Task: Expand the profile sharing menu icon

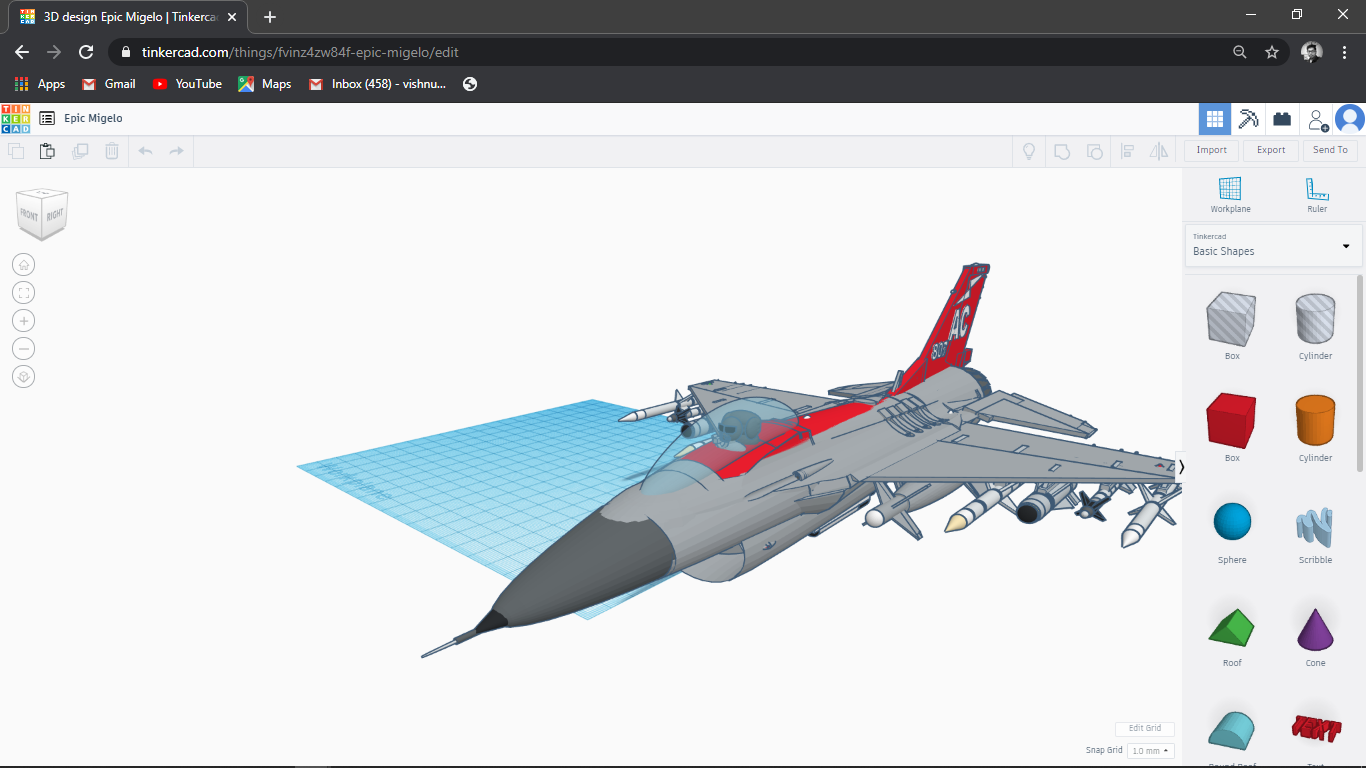Action: tap(1317, 118)
